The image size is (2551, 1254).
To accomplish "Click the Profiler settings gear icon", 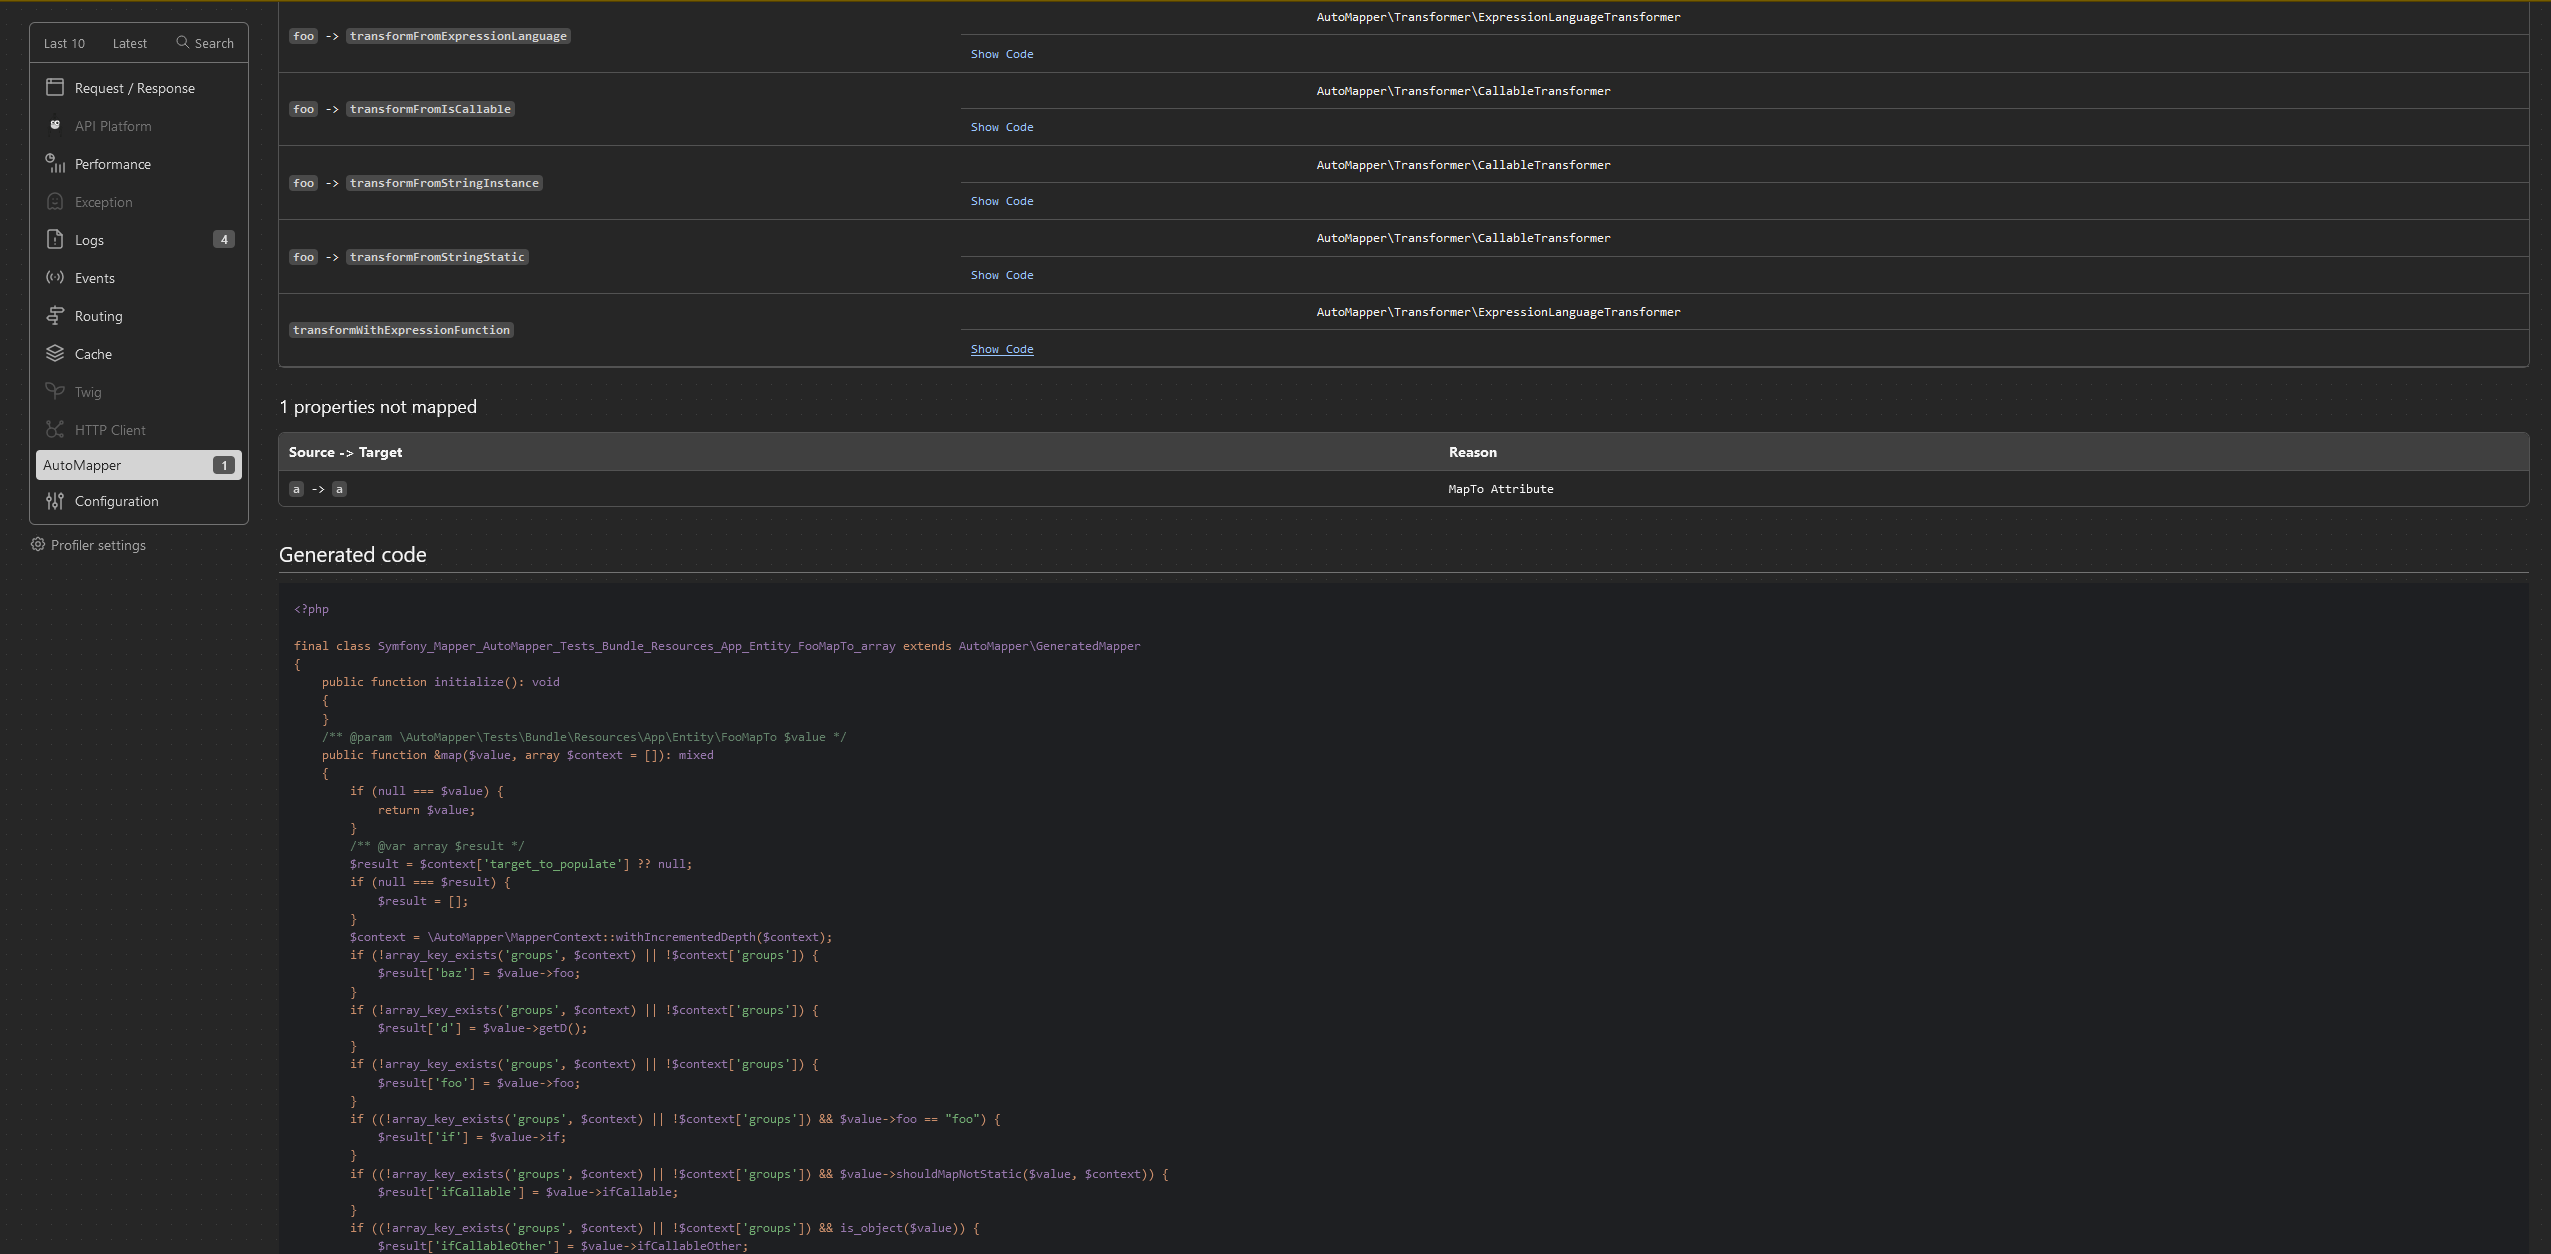I will [38, 545].
